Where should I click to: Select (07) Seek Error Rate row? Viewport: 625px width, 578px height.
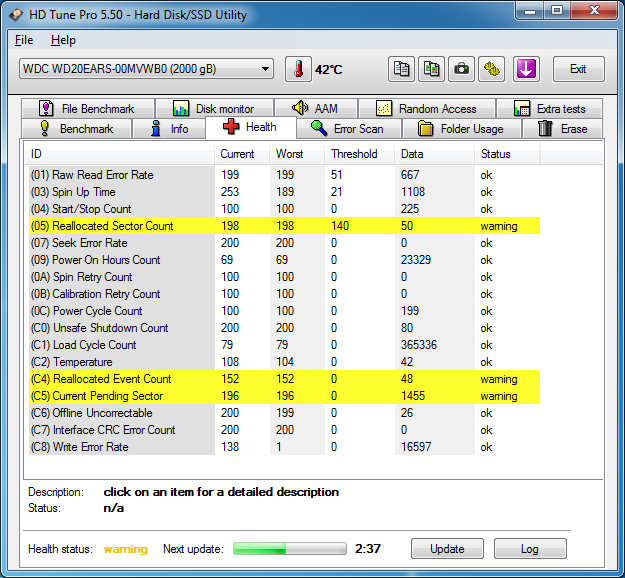pyautogui.click(x=285, y=243)
